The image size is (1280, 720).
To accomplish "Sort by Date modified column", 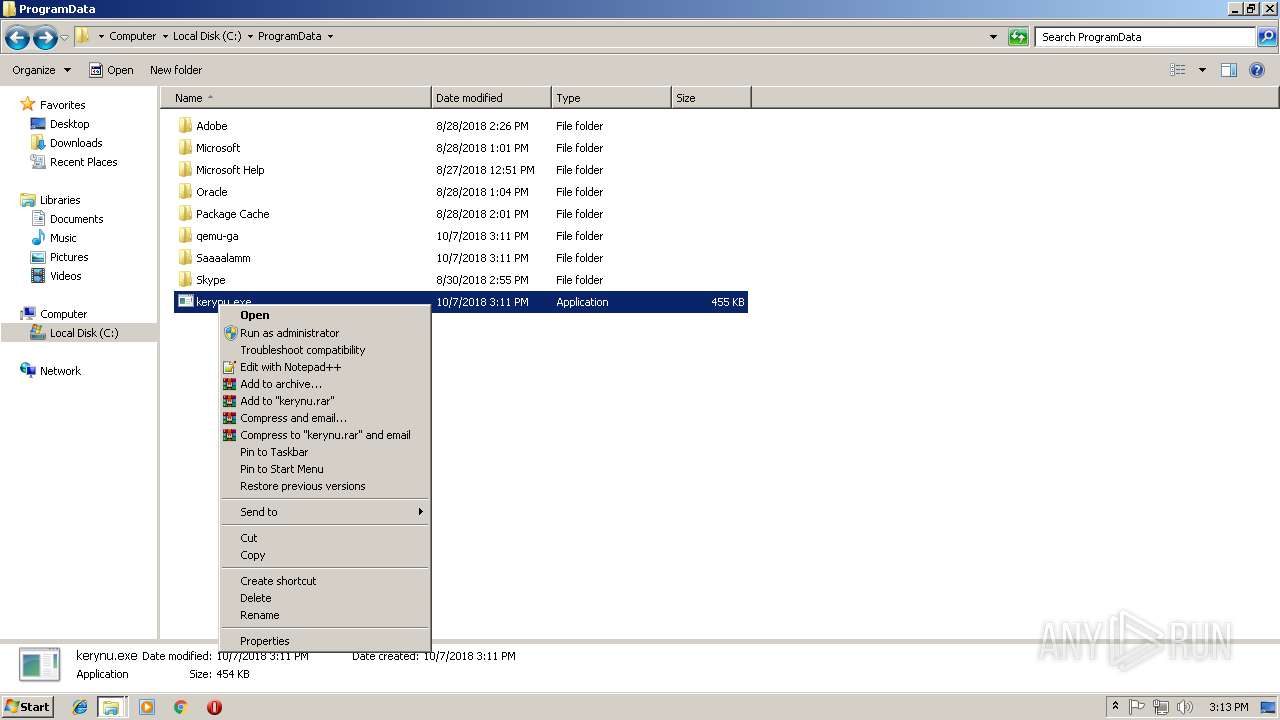I will (491, 98).
